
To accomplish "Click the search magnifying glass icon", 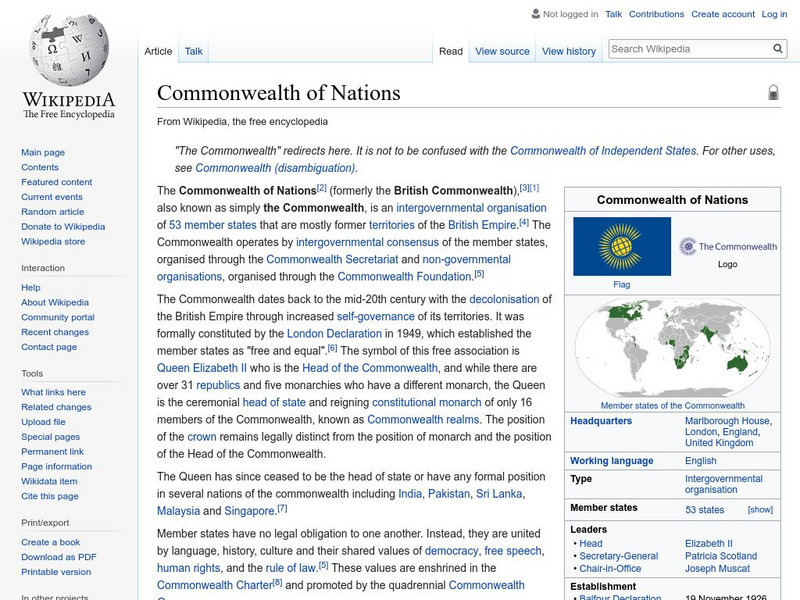I will click(x=778, y=48).
